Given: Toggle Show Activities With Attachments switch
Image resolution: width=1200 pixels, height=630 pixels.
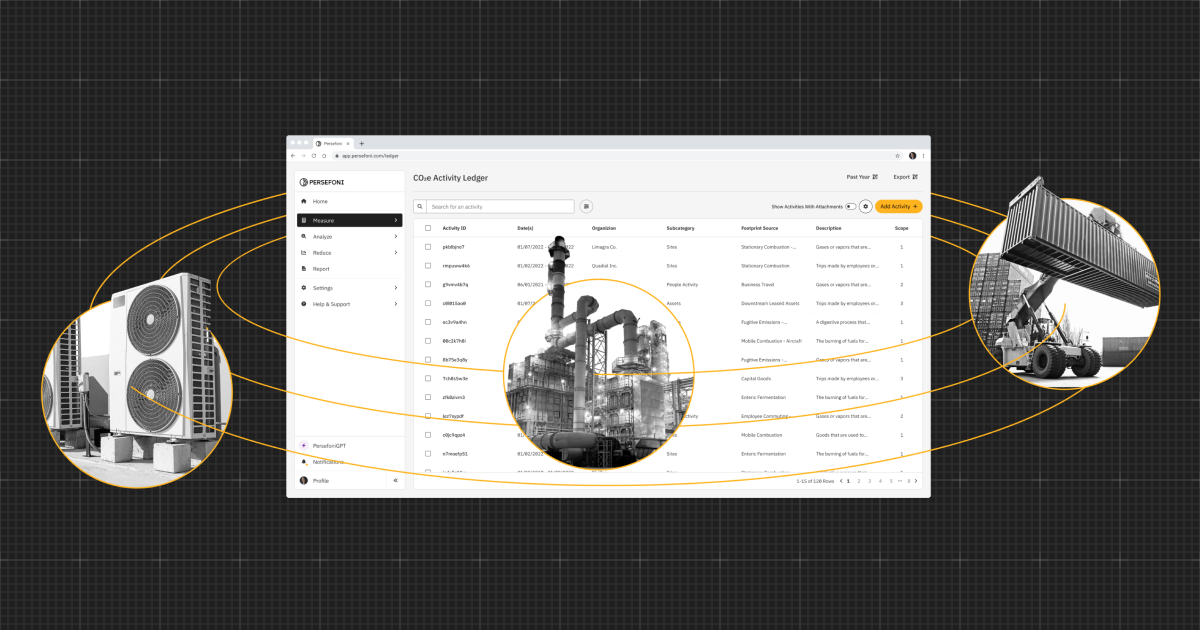Looking at the screenshot, I should point(850,206).
